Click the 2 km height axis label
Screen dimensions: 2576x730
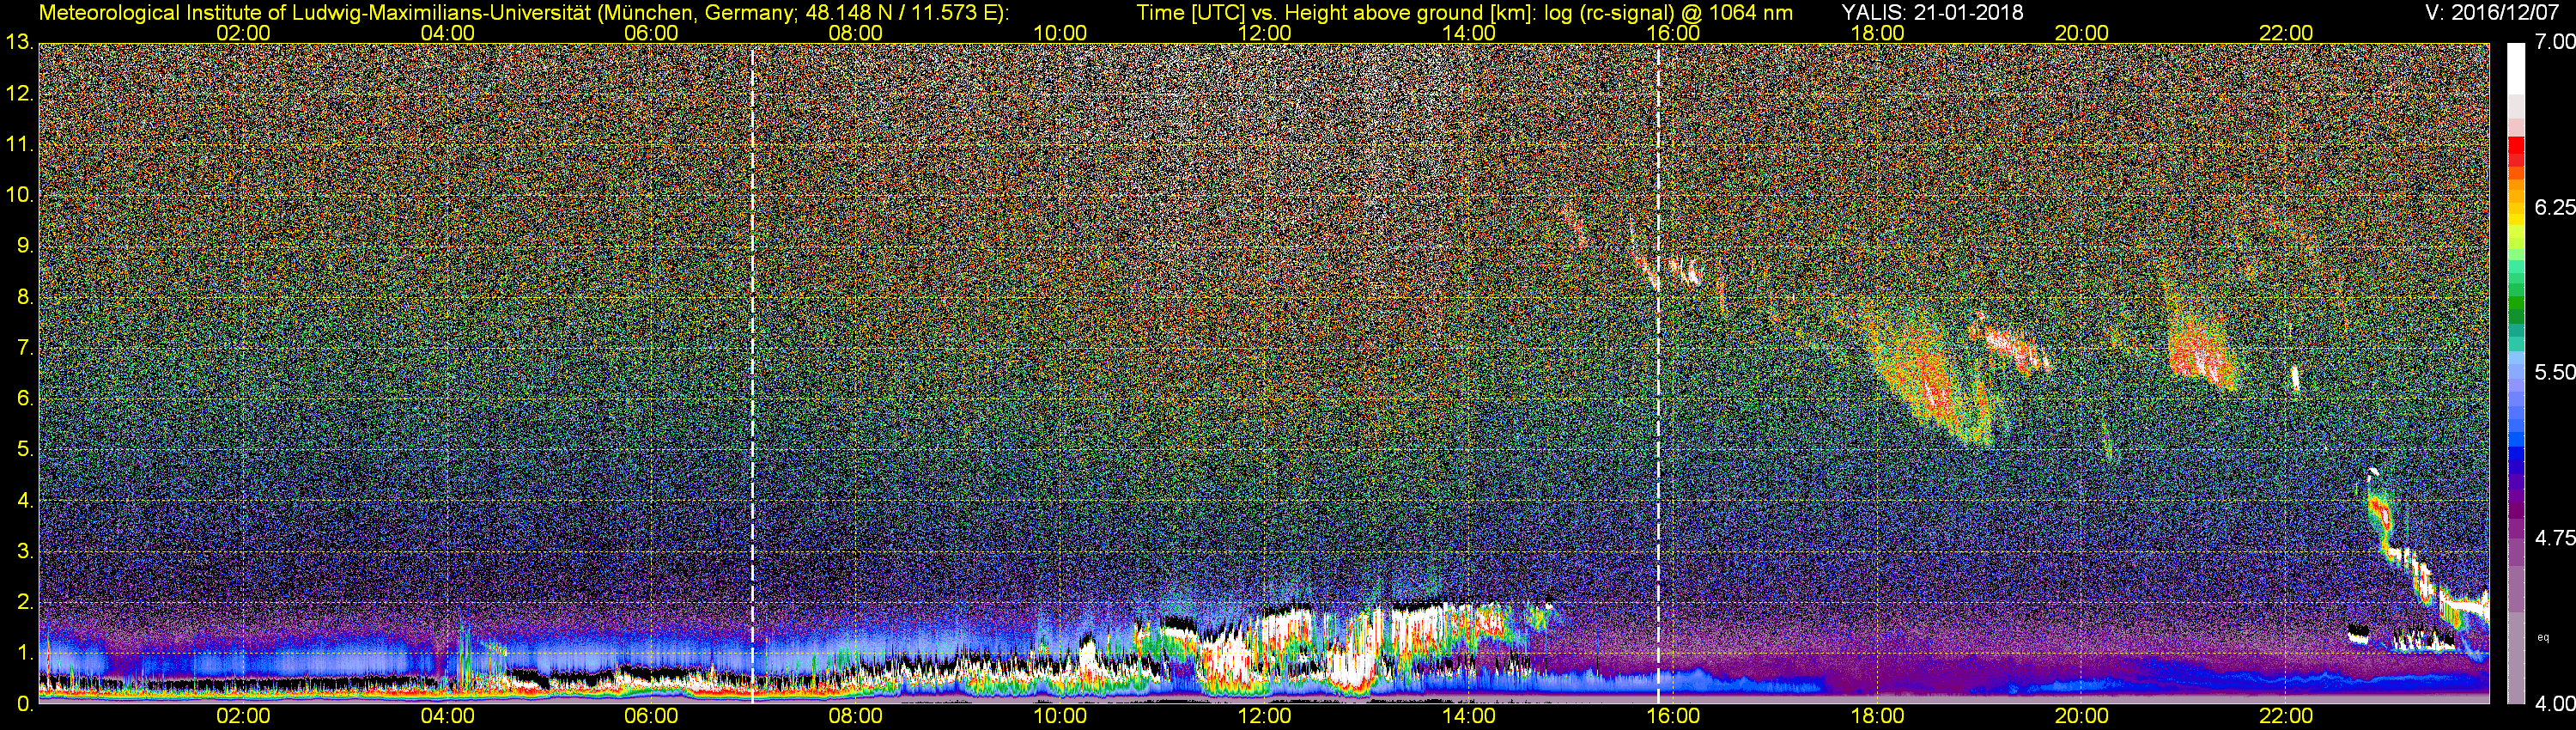[x=25, y=602]
